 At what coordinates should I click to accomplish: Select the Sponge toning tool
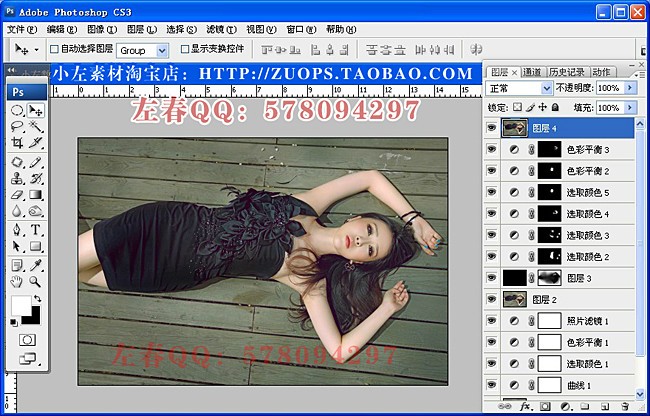36,211
